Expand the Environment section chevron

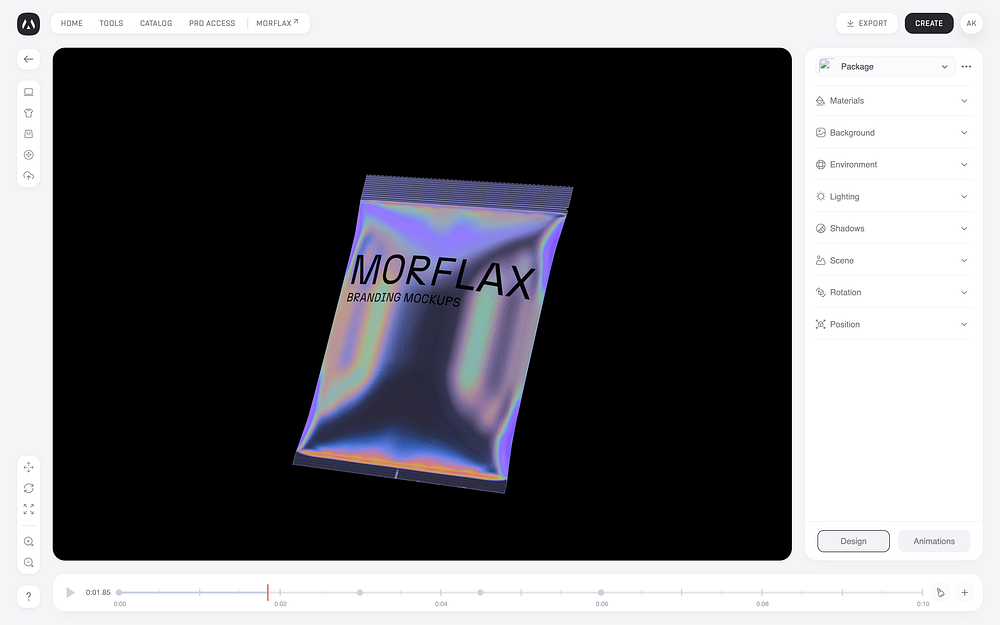pyautogui.click(x=964, y=165)
